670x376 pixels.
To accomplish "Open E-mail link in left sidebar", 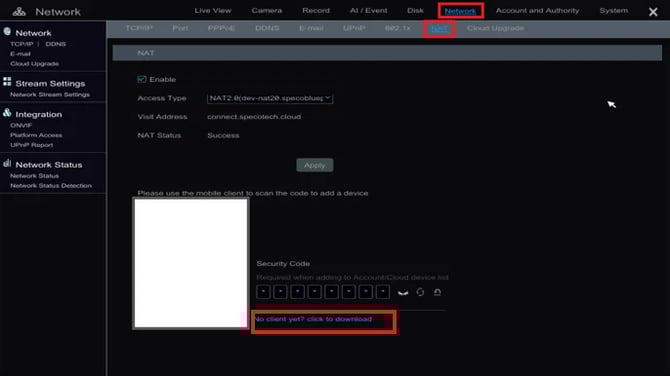I will tap(21, 54).
